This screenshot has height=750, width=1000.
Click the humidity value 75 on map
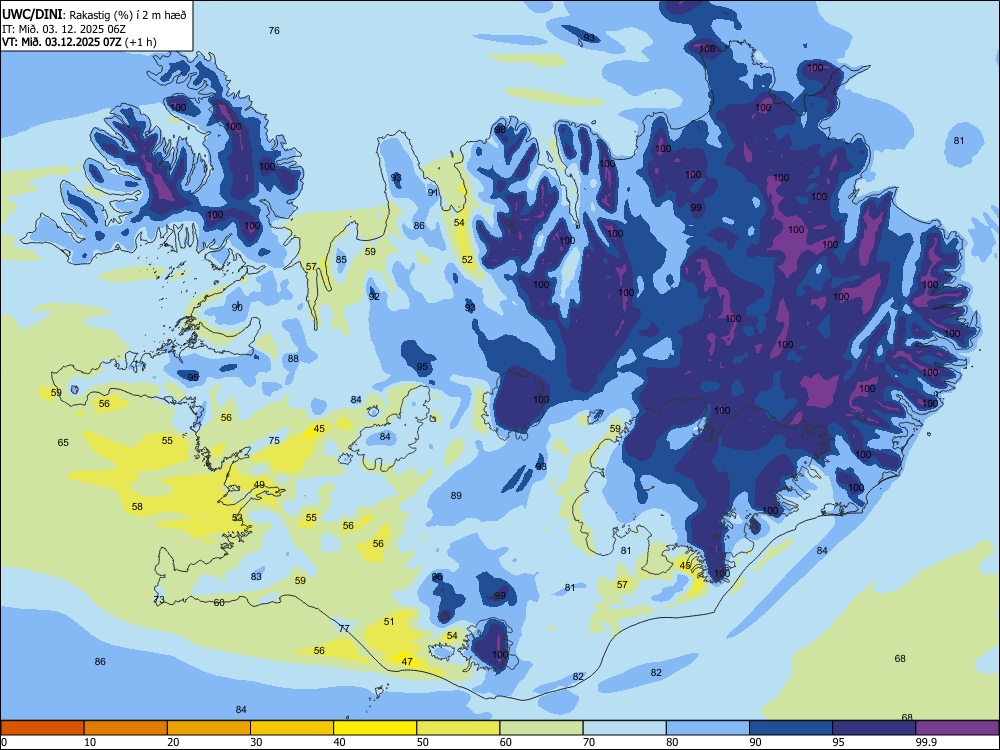coord(274,441)
